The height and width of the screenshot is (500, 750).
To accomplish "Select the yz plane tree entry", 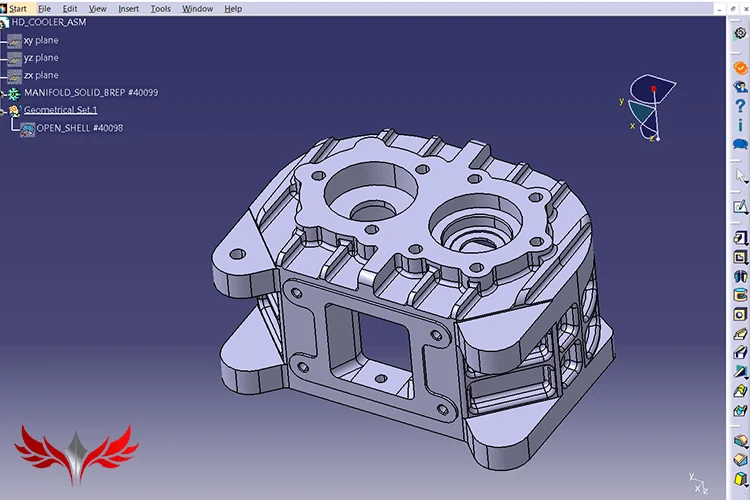I will (41, 57).
